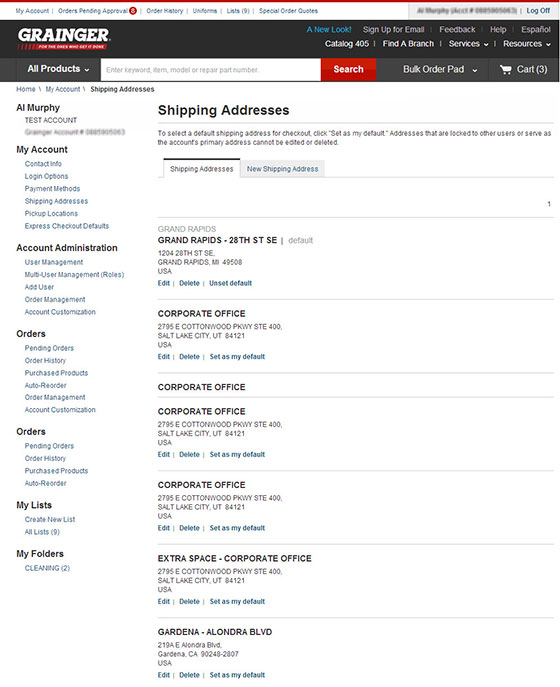Open User Management in sidebar
The height and width of the screenshot is (687, 560).
[53, 262]
